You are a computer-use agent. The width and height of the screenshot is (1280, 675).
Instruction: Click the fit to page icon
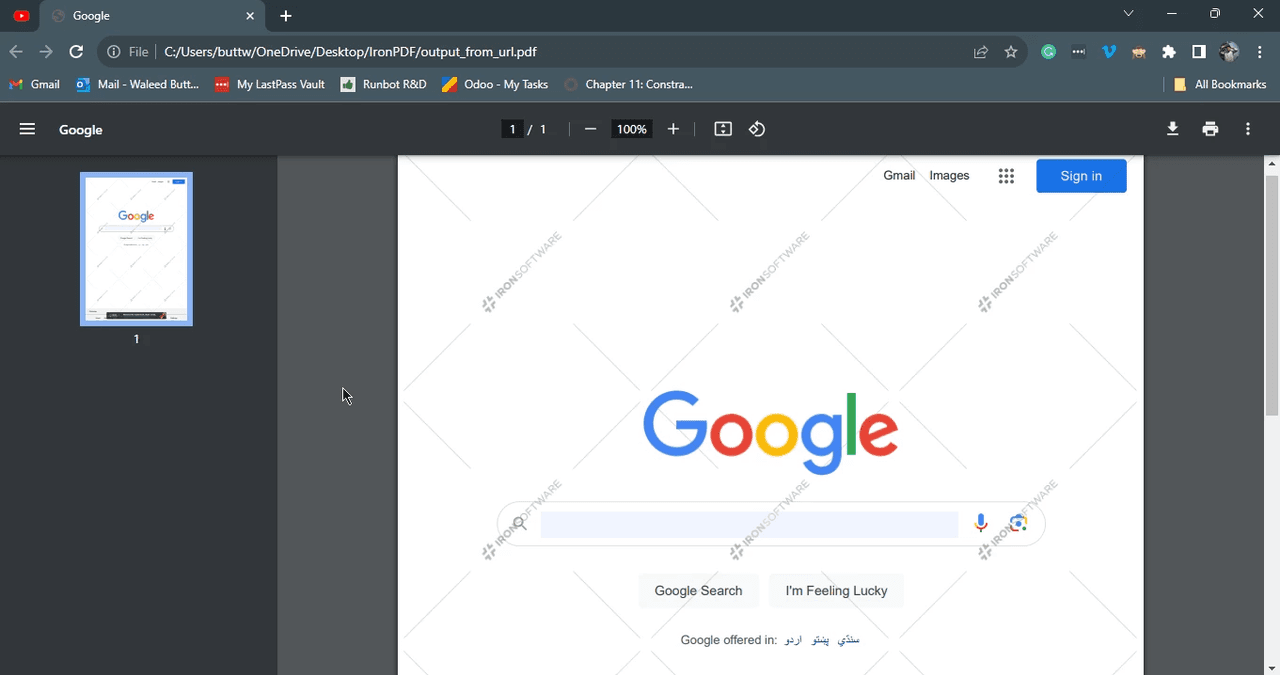723,129
